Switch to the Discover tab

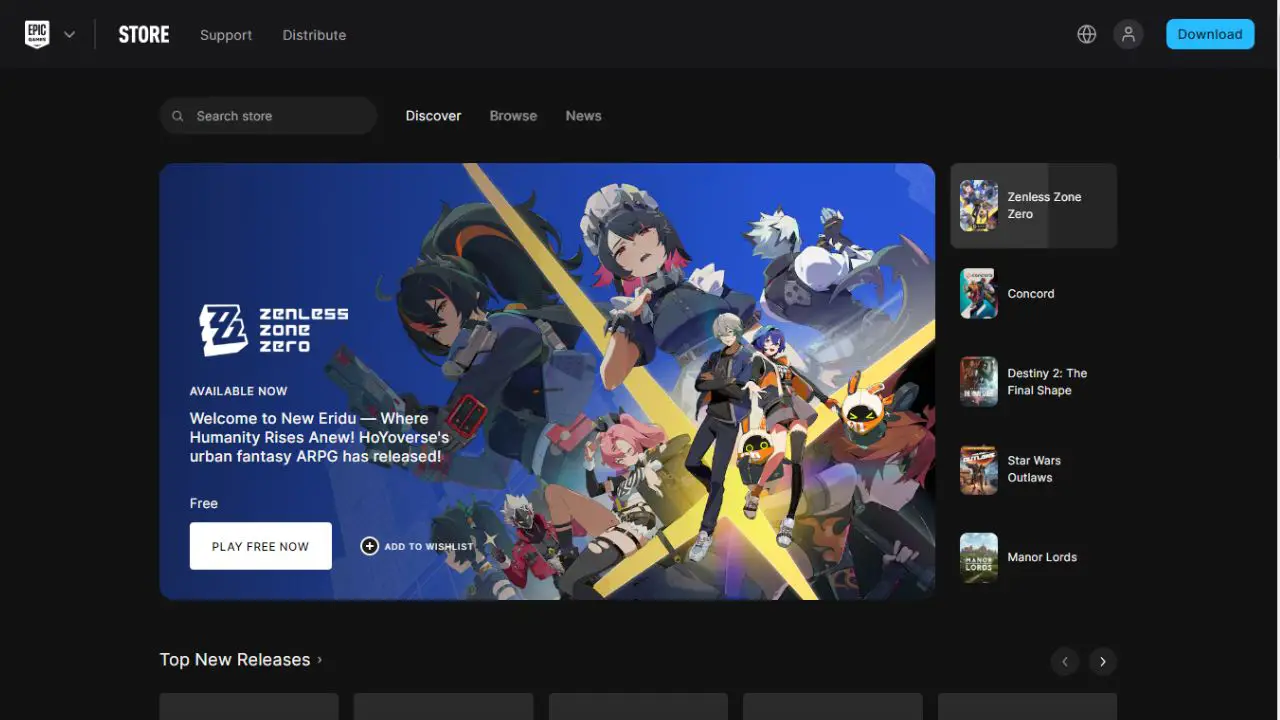[433, 116]
